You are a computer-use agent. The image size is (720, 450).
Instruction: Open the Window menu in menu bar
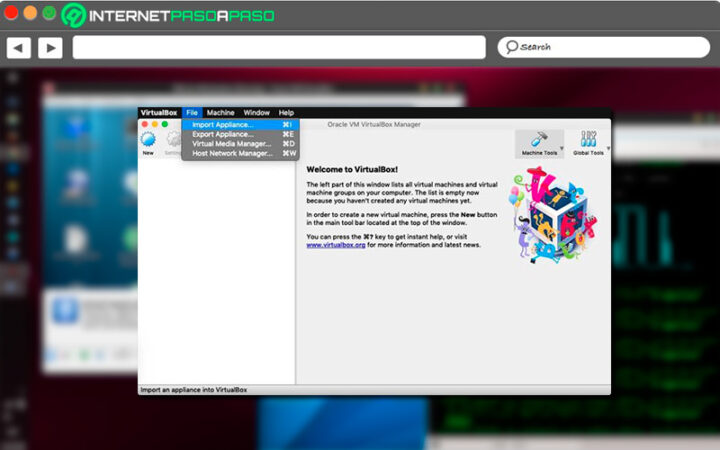point(256,113)
